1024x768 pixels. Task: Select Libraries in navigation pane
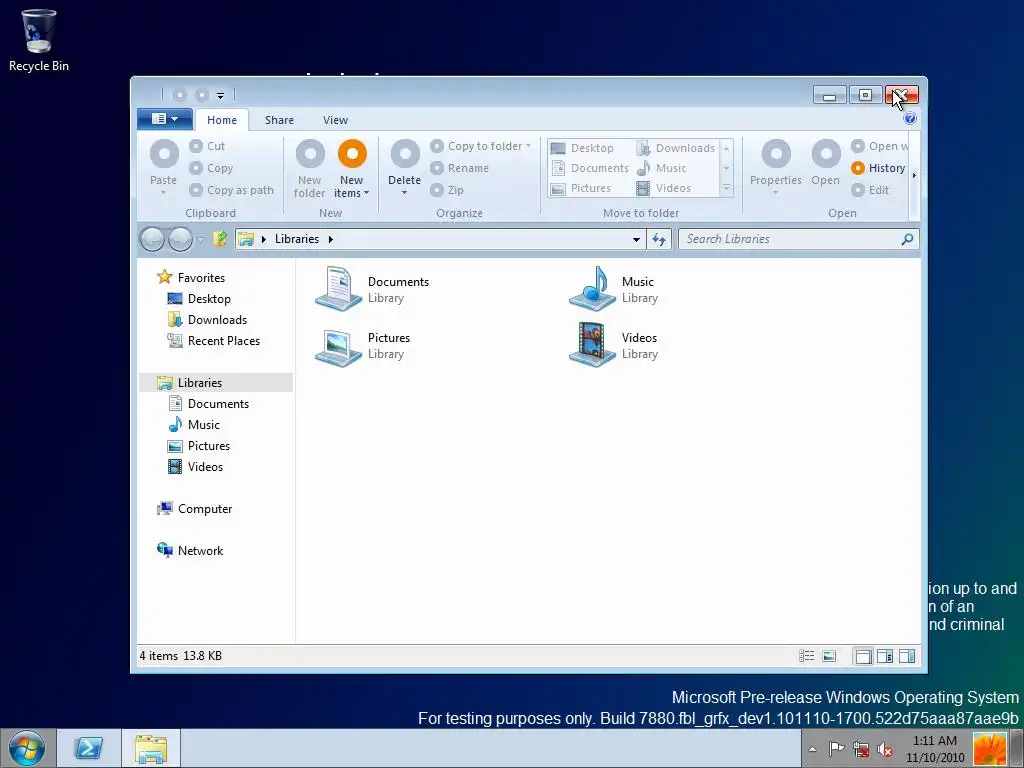tap(216, 383)
